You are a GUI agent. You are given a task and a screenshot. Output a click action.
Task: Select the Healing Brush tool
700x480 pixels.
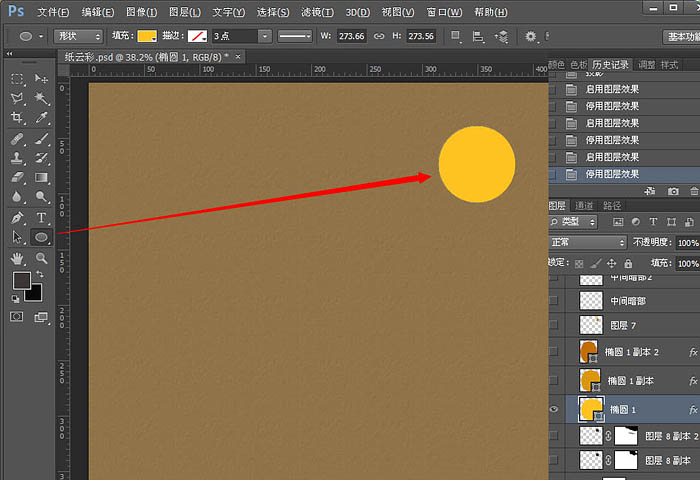pos(17,139)
